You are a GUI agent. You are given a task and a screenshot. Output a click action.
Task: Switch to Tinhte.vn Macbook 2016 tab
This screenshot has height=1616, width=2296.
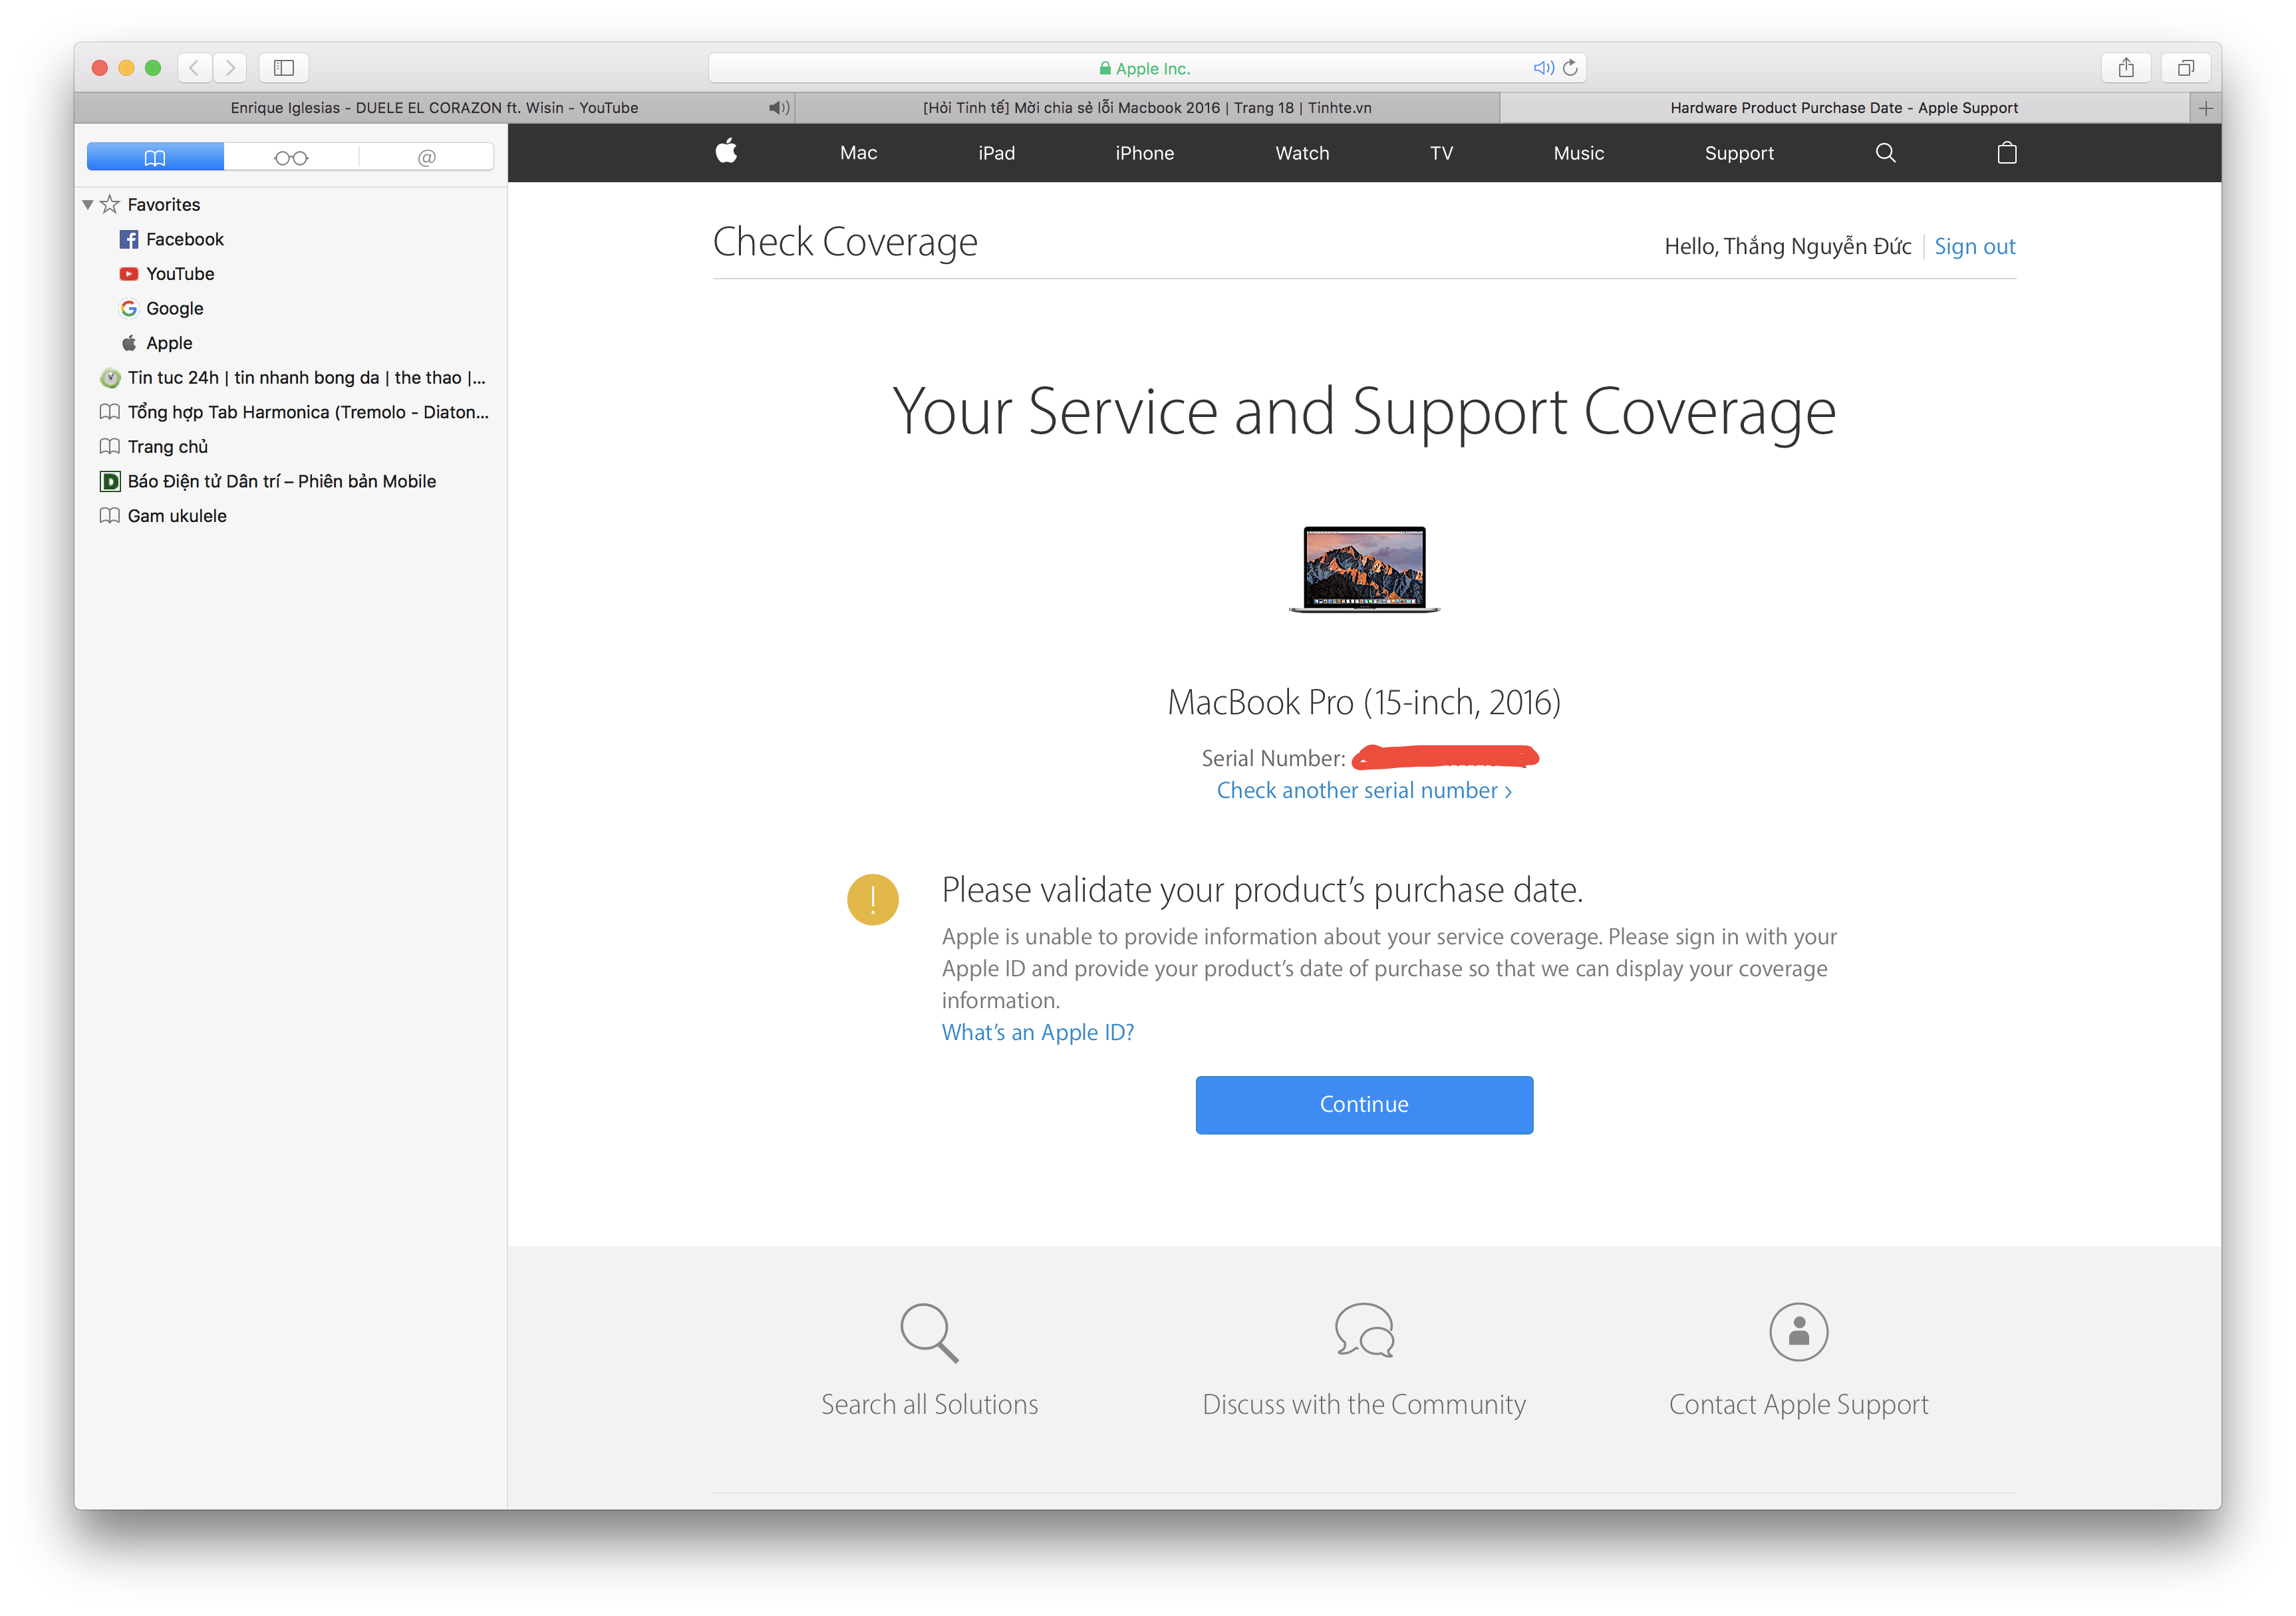click(x=1147, y=108)
